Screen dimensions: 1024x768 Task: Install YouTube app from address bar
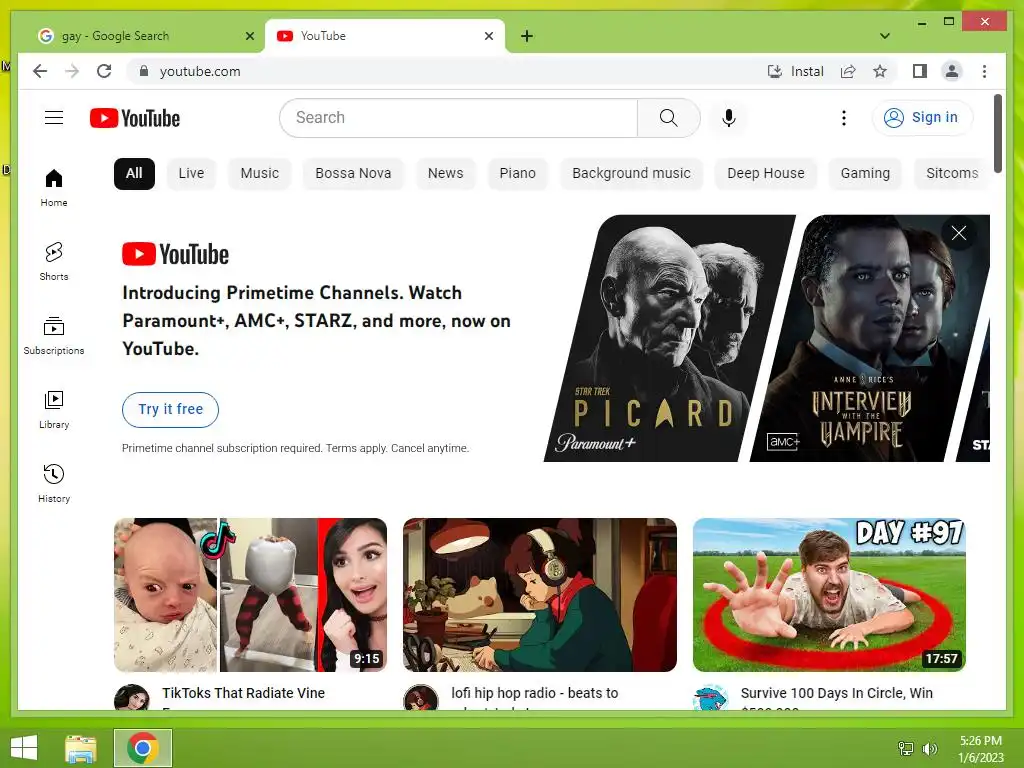795,71
